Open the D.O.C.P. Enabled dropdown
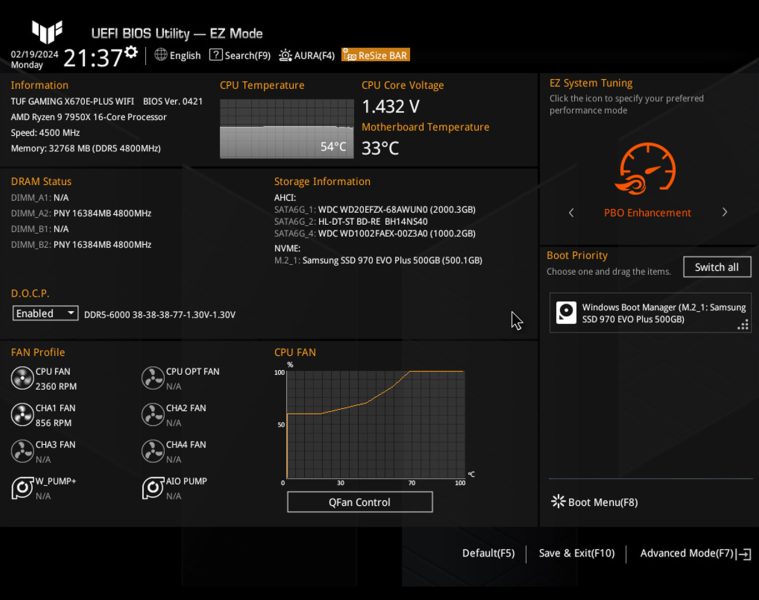This screenshot has height=600, width=759. coord(45,314)
